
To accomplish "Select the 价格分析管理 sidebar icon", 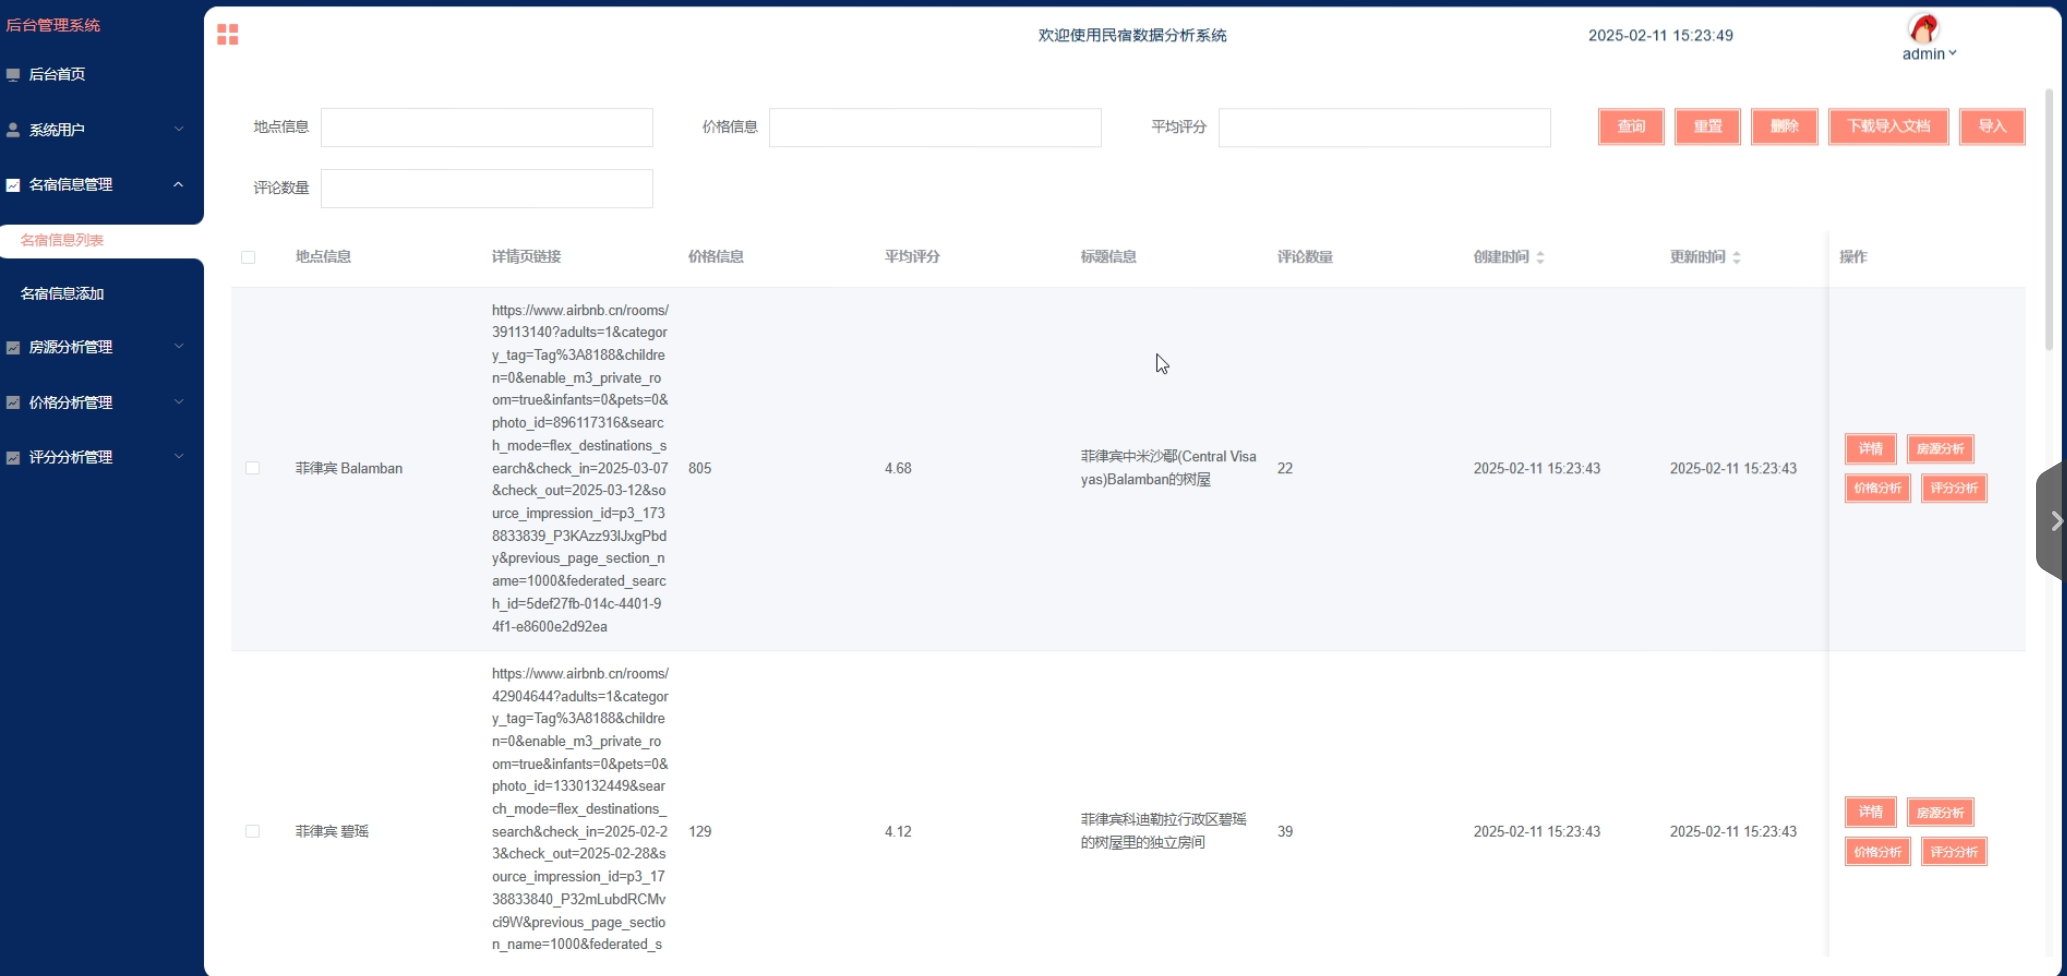I will point(13,401).
